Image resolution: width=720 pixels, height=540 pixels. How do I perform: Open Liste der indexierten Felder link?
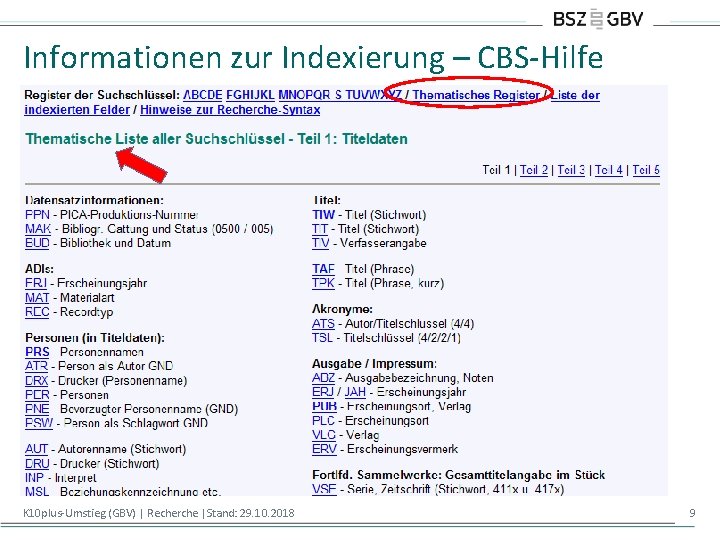[x=312, y=102]
